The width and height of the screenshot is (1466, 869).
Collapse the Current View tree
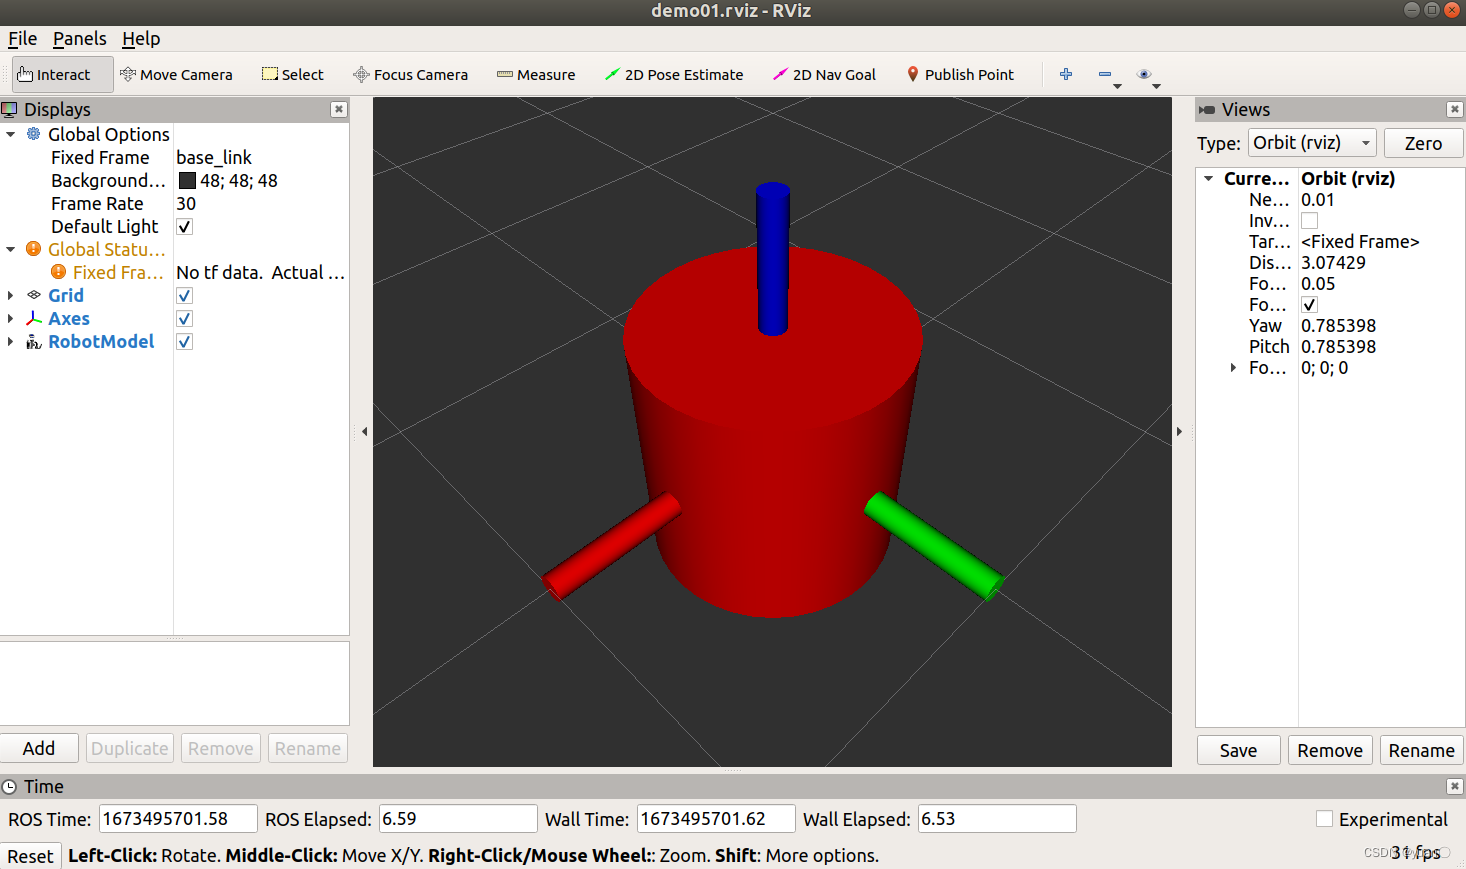pyautogui.click(x=1209, y=179)
